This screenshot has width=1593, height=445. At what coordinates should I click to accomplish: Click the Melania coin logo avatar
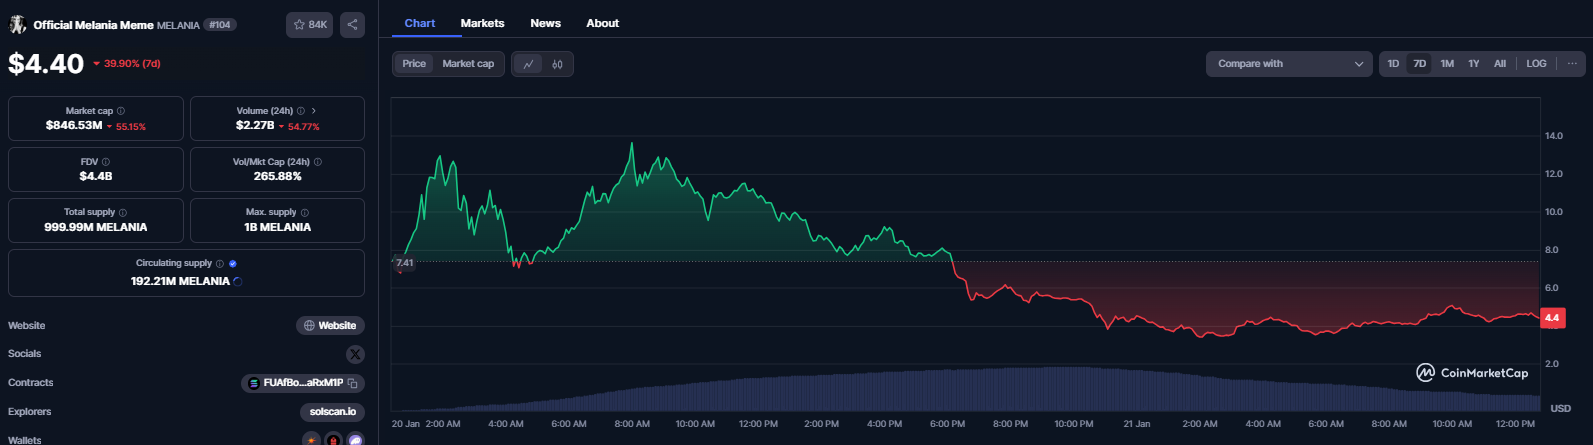point(17,24)
